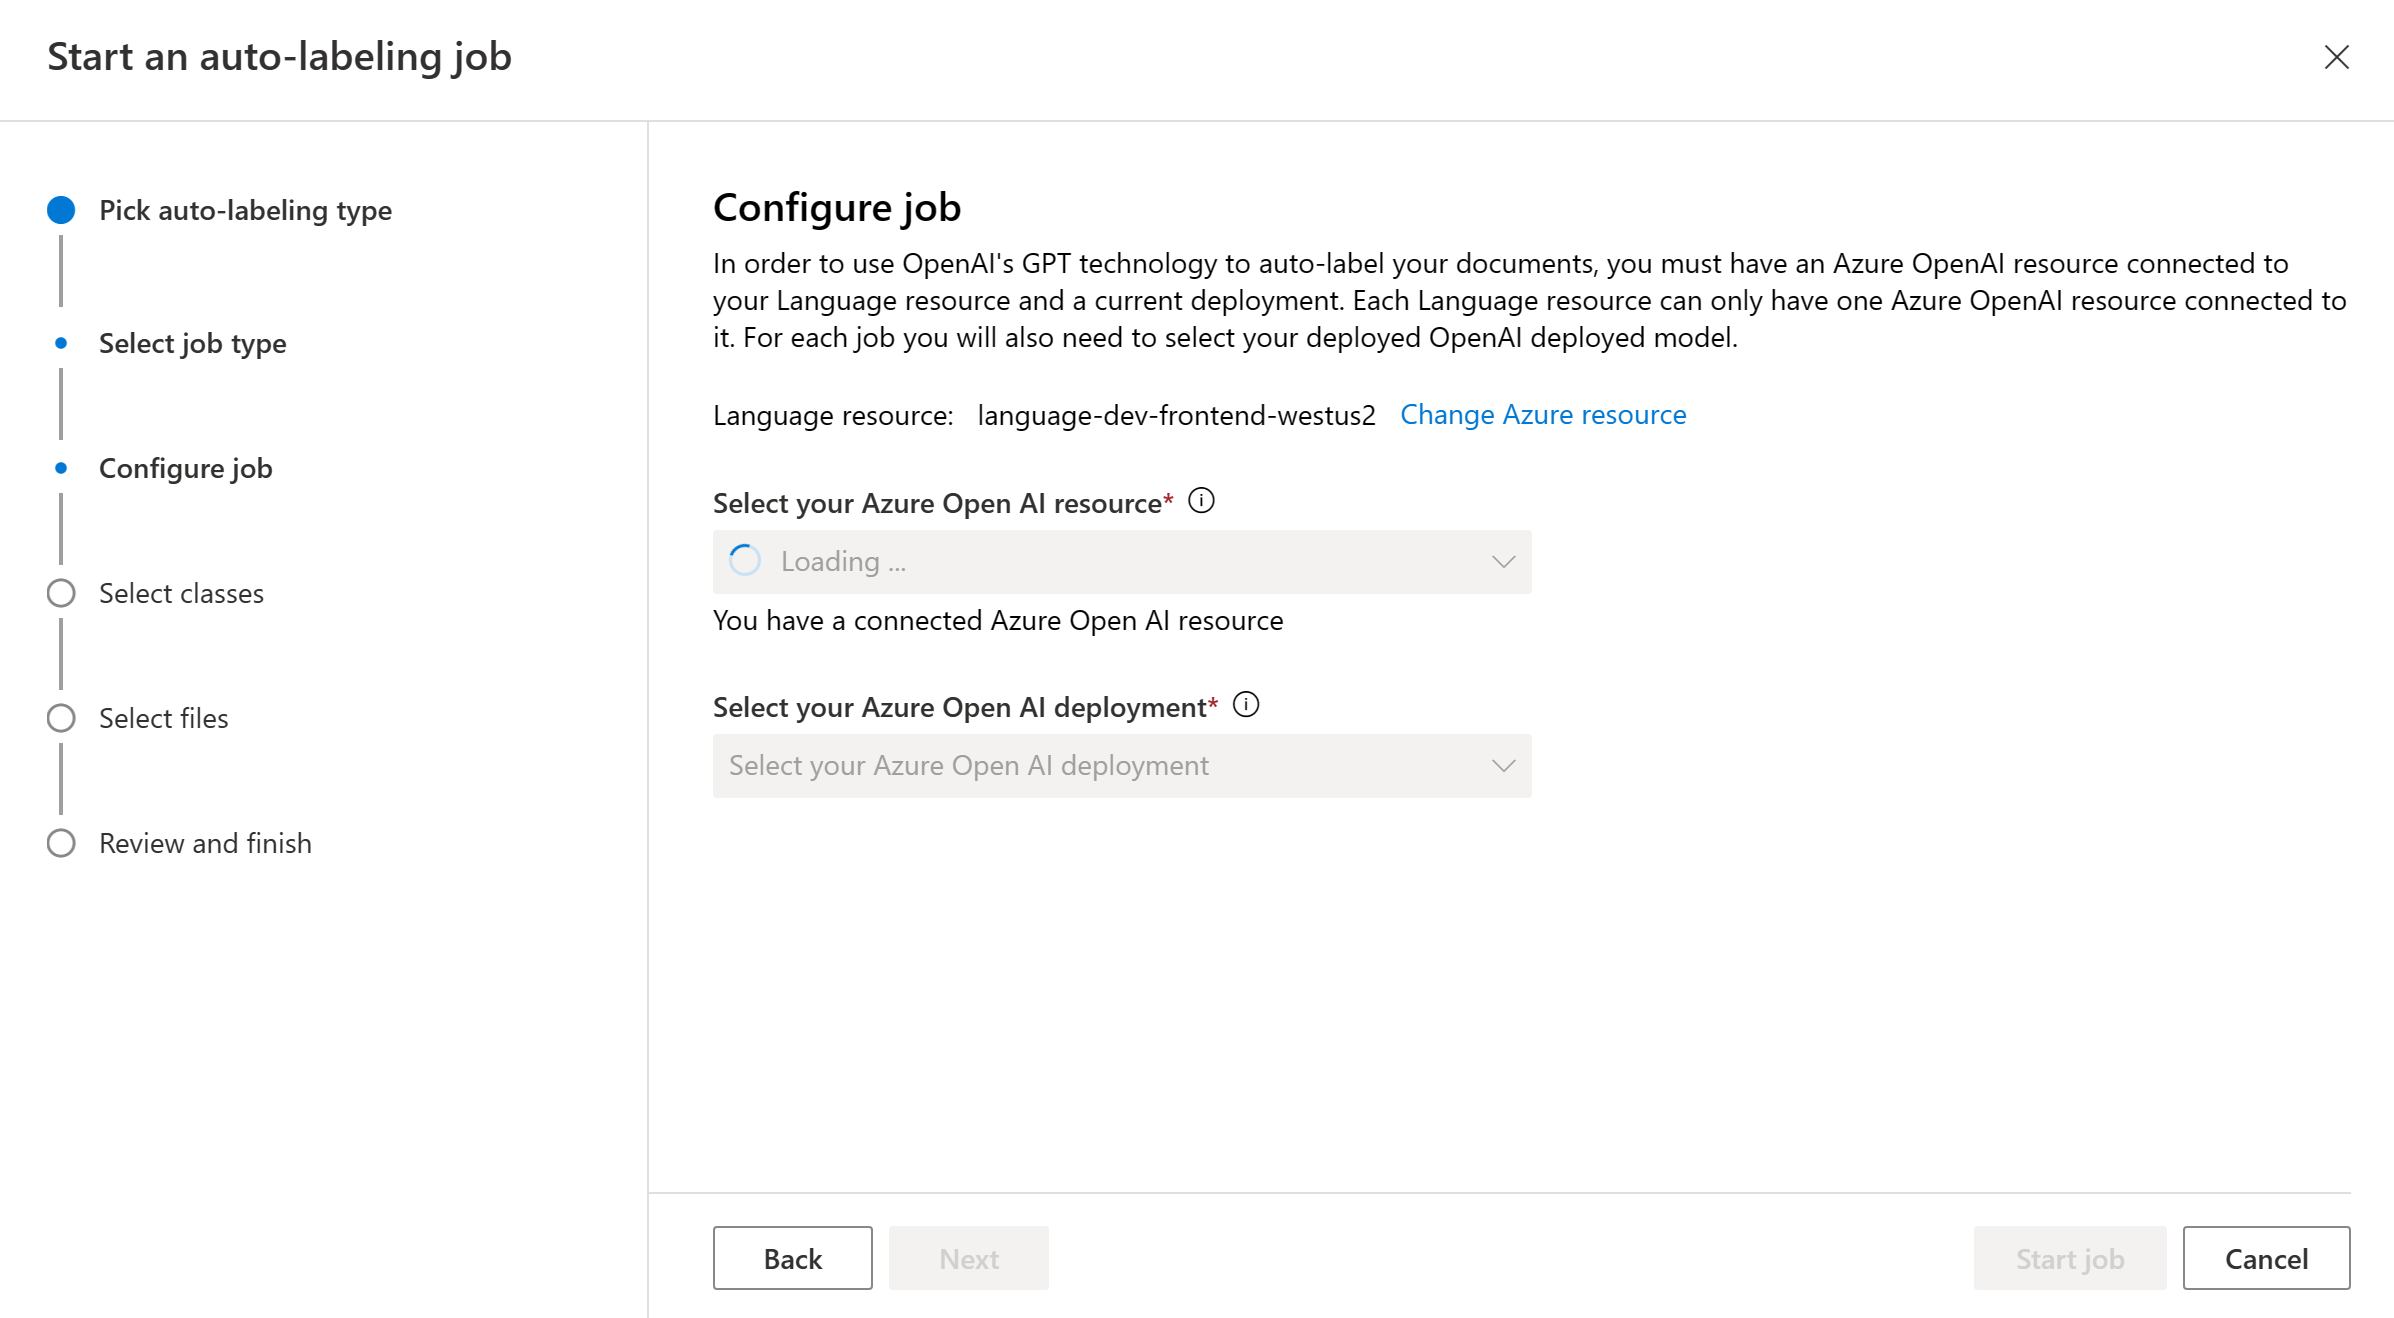Close the auto-labeling job dialog
The height and width of the screenshot is (1318, 2394).
[x=2336, y=57]
